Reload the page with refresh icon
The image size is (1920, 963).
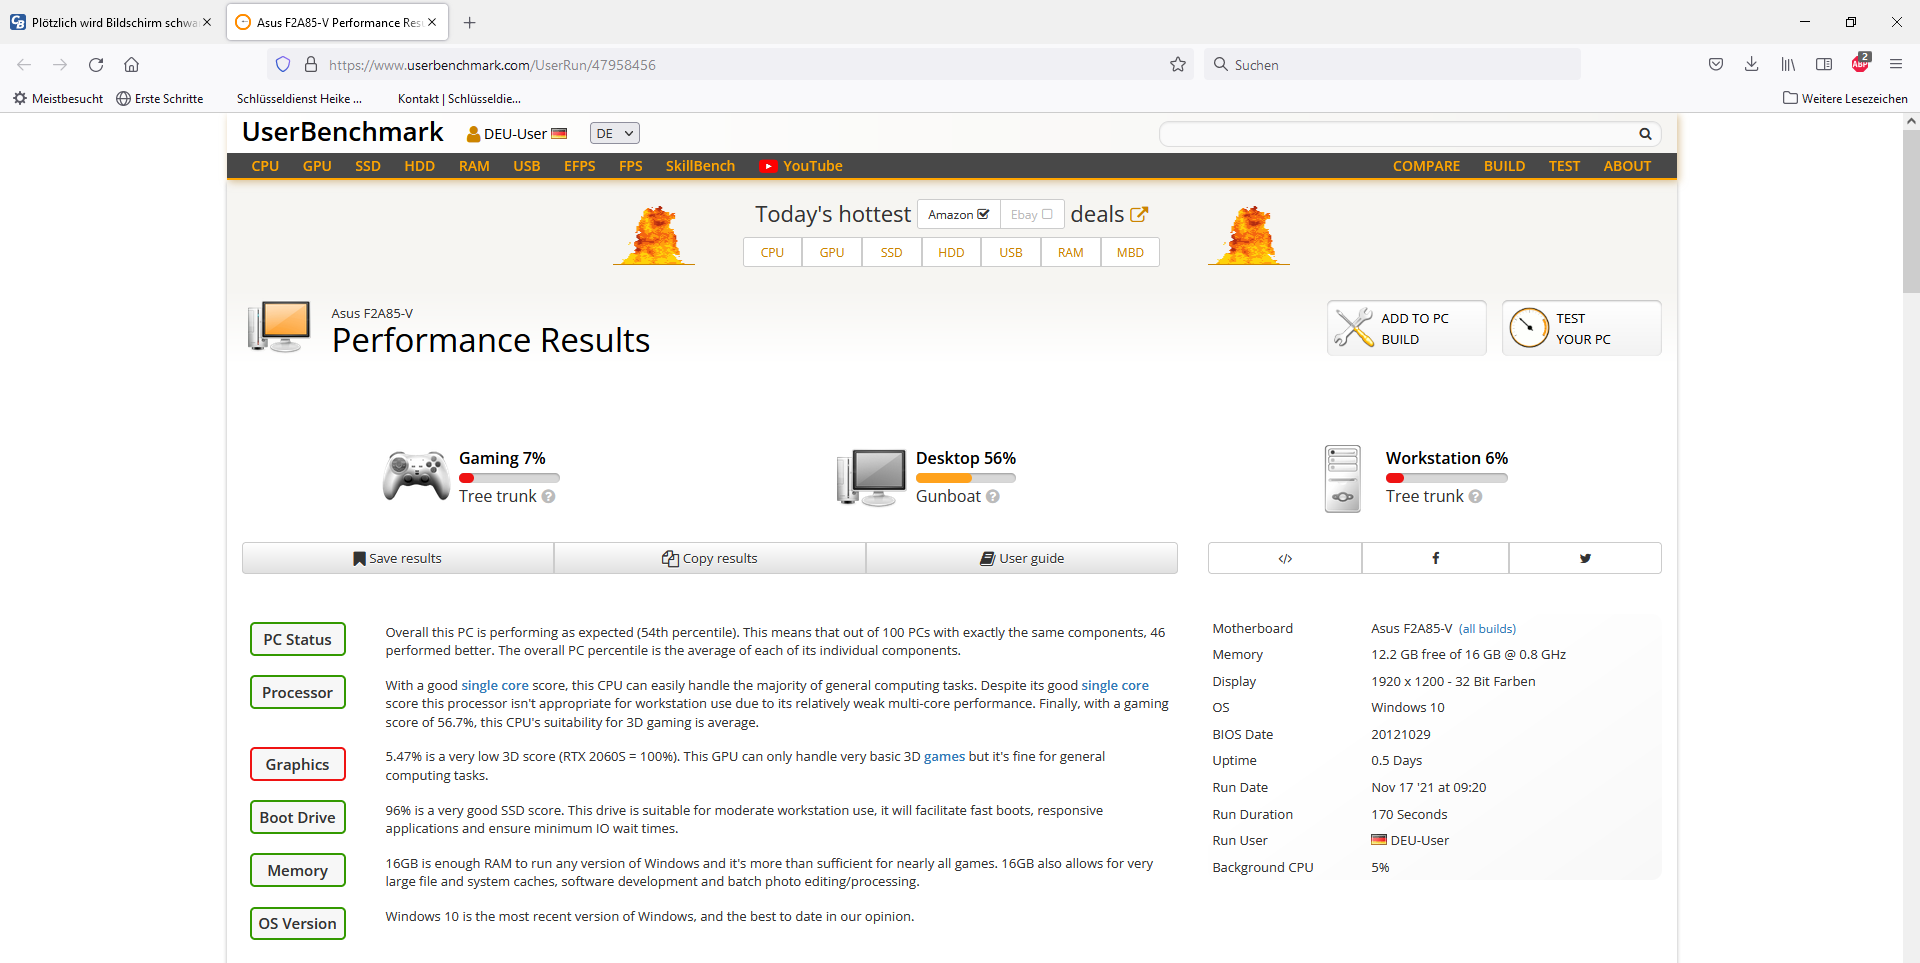coord(96,65)
